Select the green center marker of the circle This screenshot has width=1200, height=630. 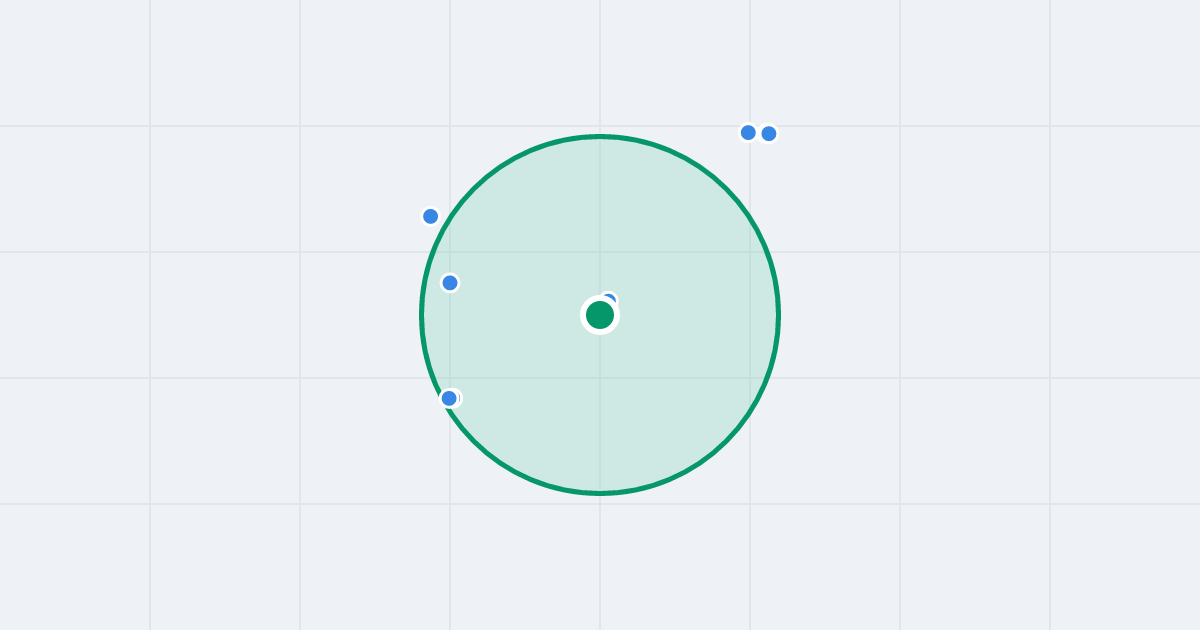point(600,315)
